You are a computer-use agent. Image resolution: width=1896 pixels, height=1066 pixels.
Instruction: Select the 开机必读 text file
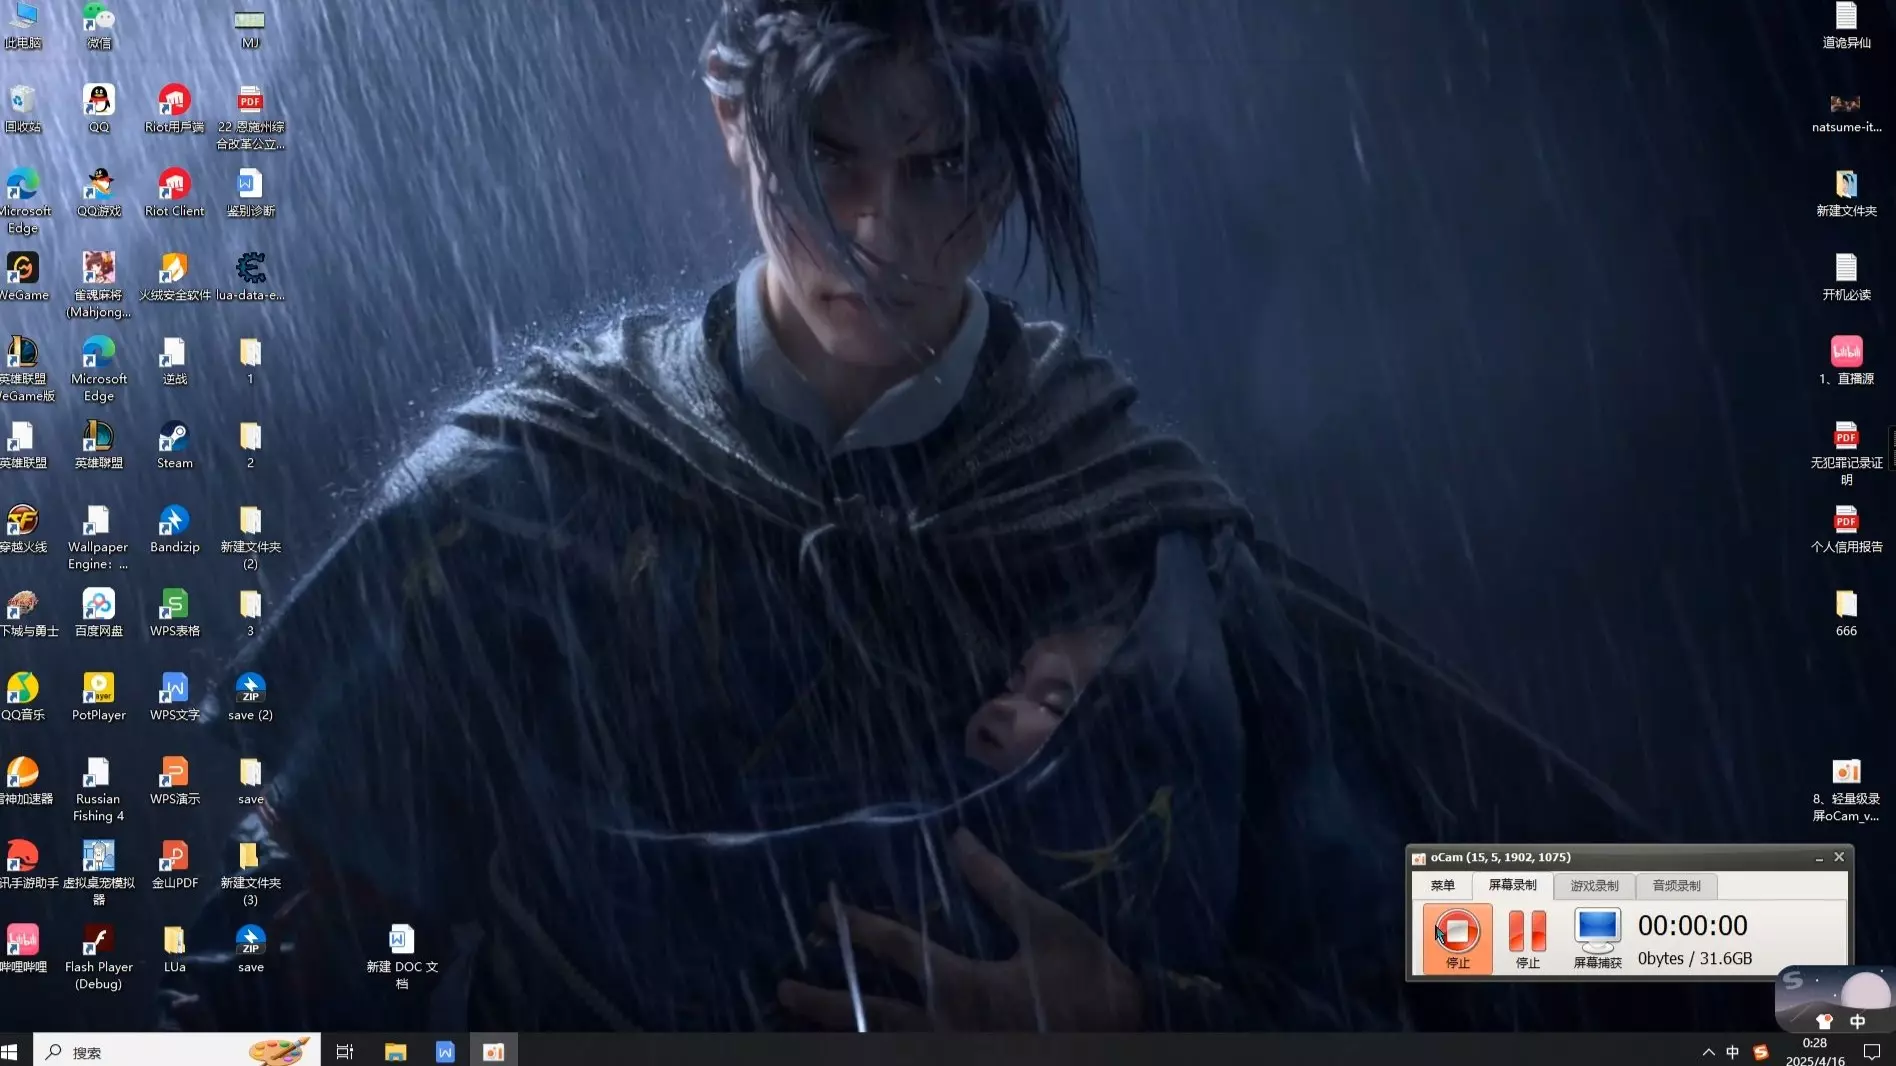(1846, 277)
